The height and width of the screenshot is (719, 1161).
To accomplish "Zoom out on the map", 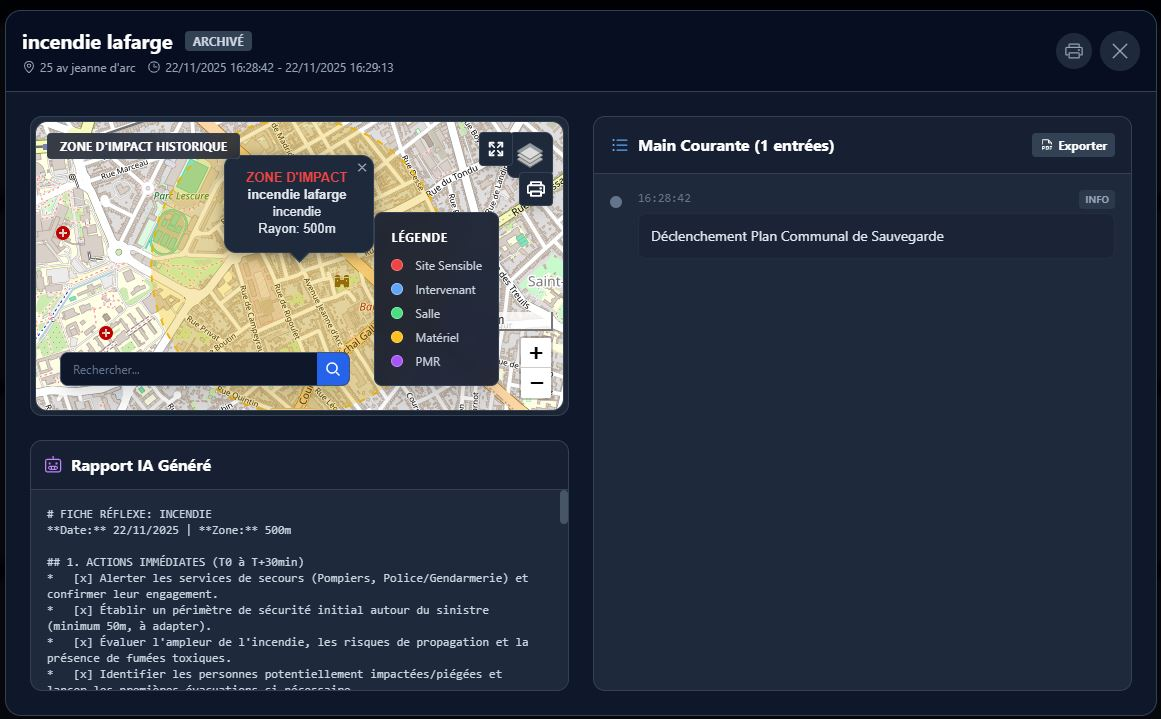I will coord(536,383).
